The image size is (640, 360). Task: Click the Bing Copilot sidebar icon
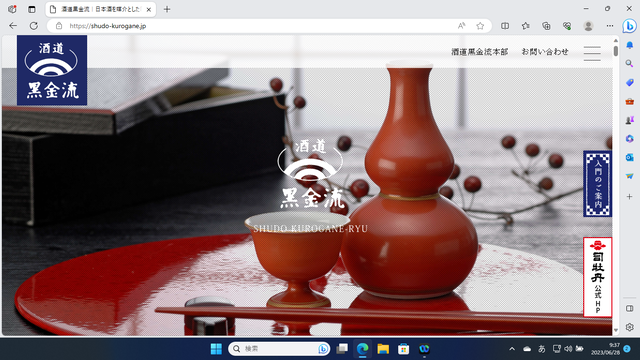point(629,26)
